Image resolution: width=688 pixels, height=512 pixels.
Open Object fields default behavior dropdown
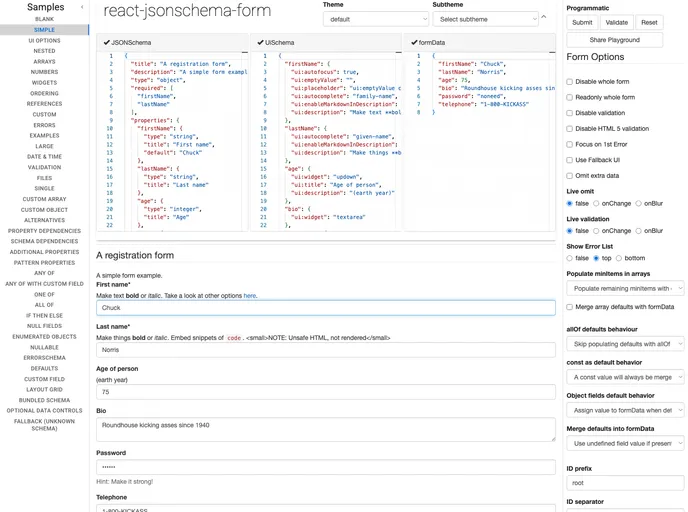pyautogui.click(x=625, y=410)
